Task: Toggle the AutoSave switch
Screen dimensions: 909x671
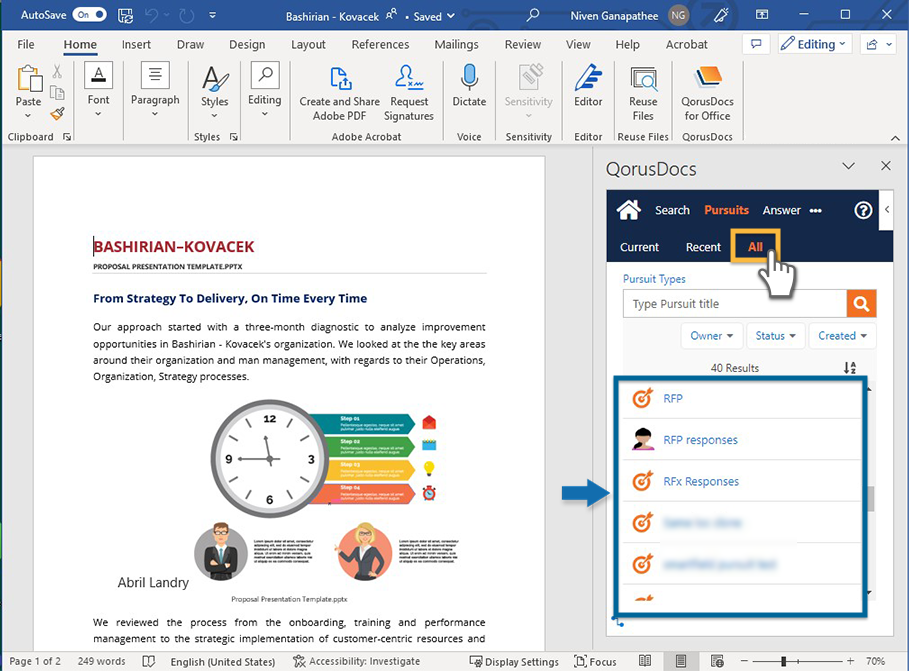Action: tap(89, 15)
